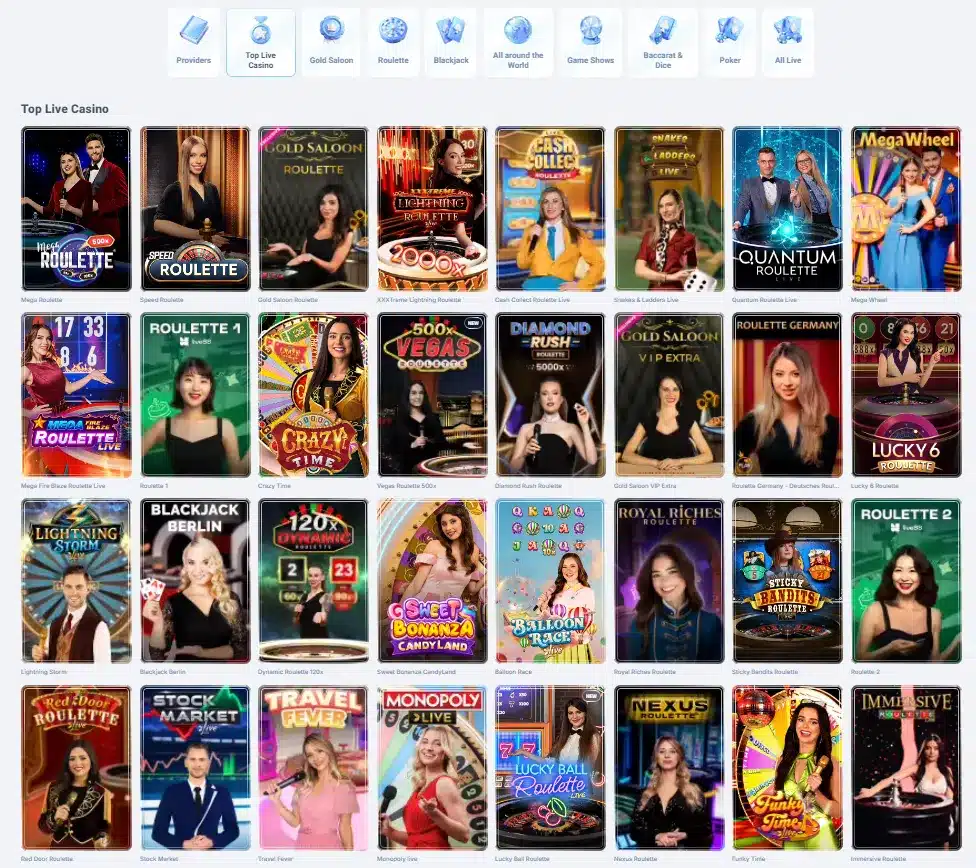Viewport: 976px width, 868px height.
Task: Click the 'Funky Time' caption text
Action: pyautogui.click(x=749, y=859)
